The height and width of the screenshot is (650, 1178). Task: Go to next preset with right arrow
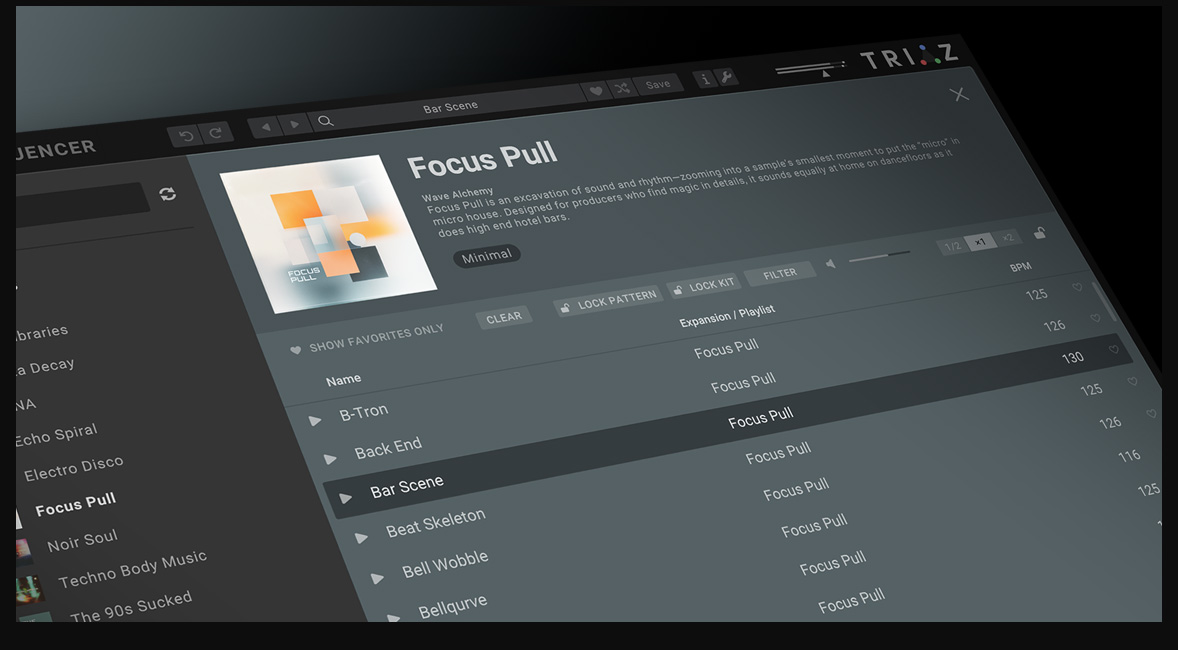pyautogui.click(x=294, y=124)
